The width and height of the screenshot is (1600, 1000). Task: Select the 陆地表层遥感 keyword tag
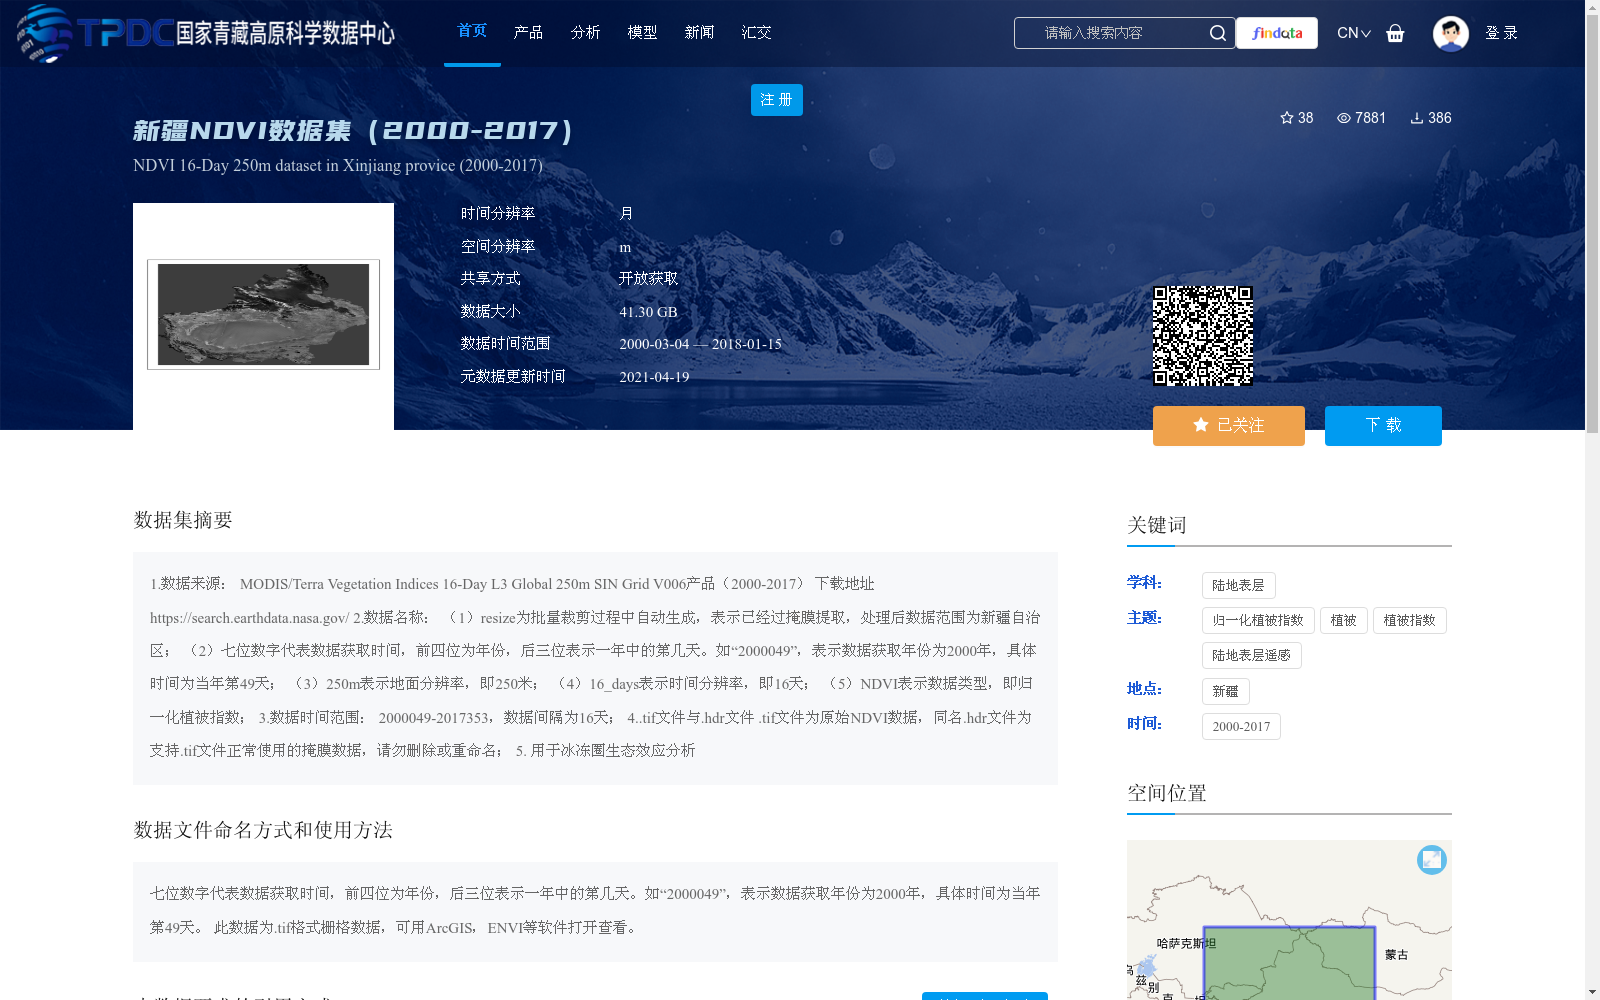click(x=1252, y=655)
